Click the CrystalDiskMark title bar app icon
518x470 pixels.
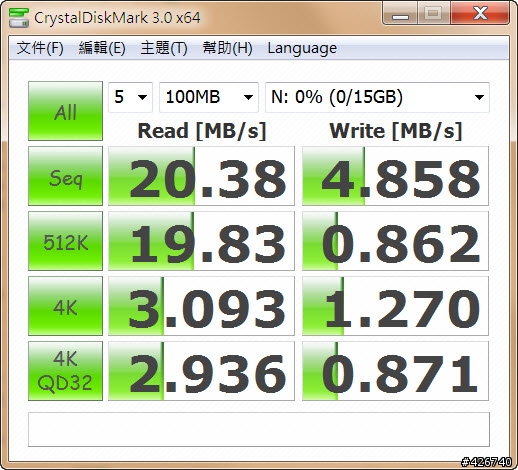click(19, 17)
